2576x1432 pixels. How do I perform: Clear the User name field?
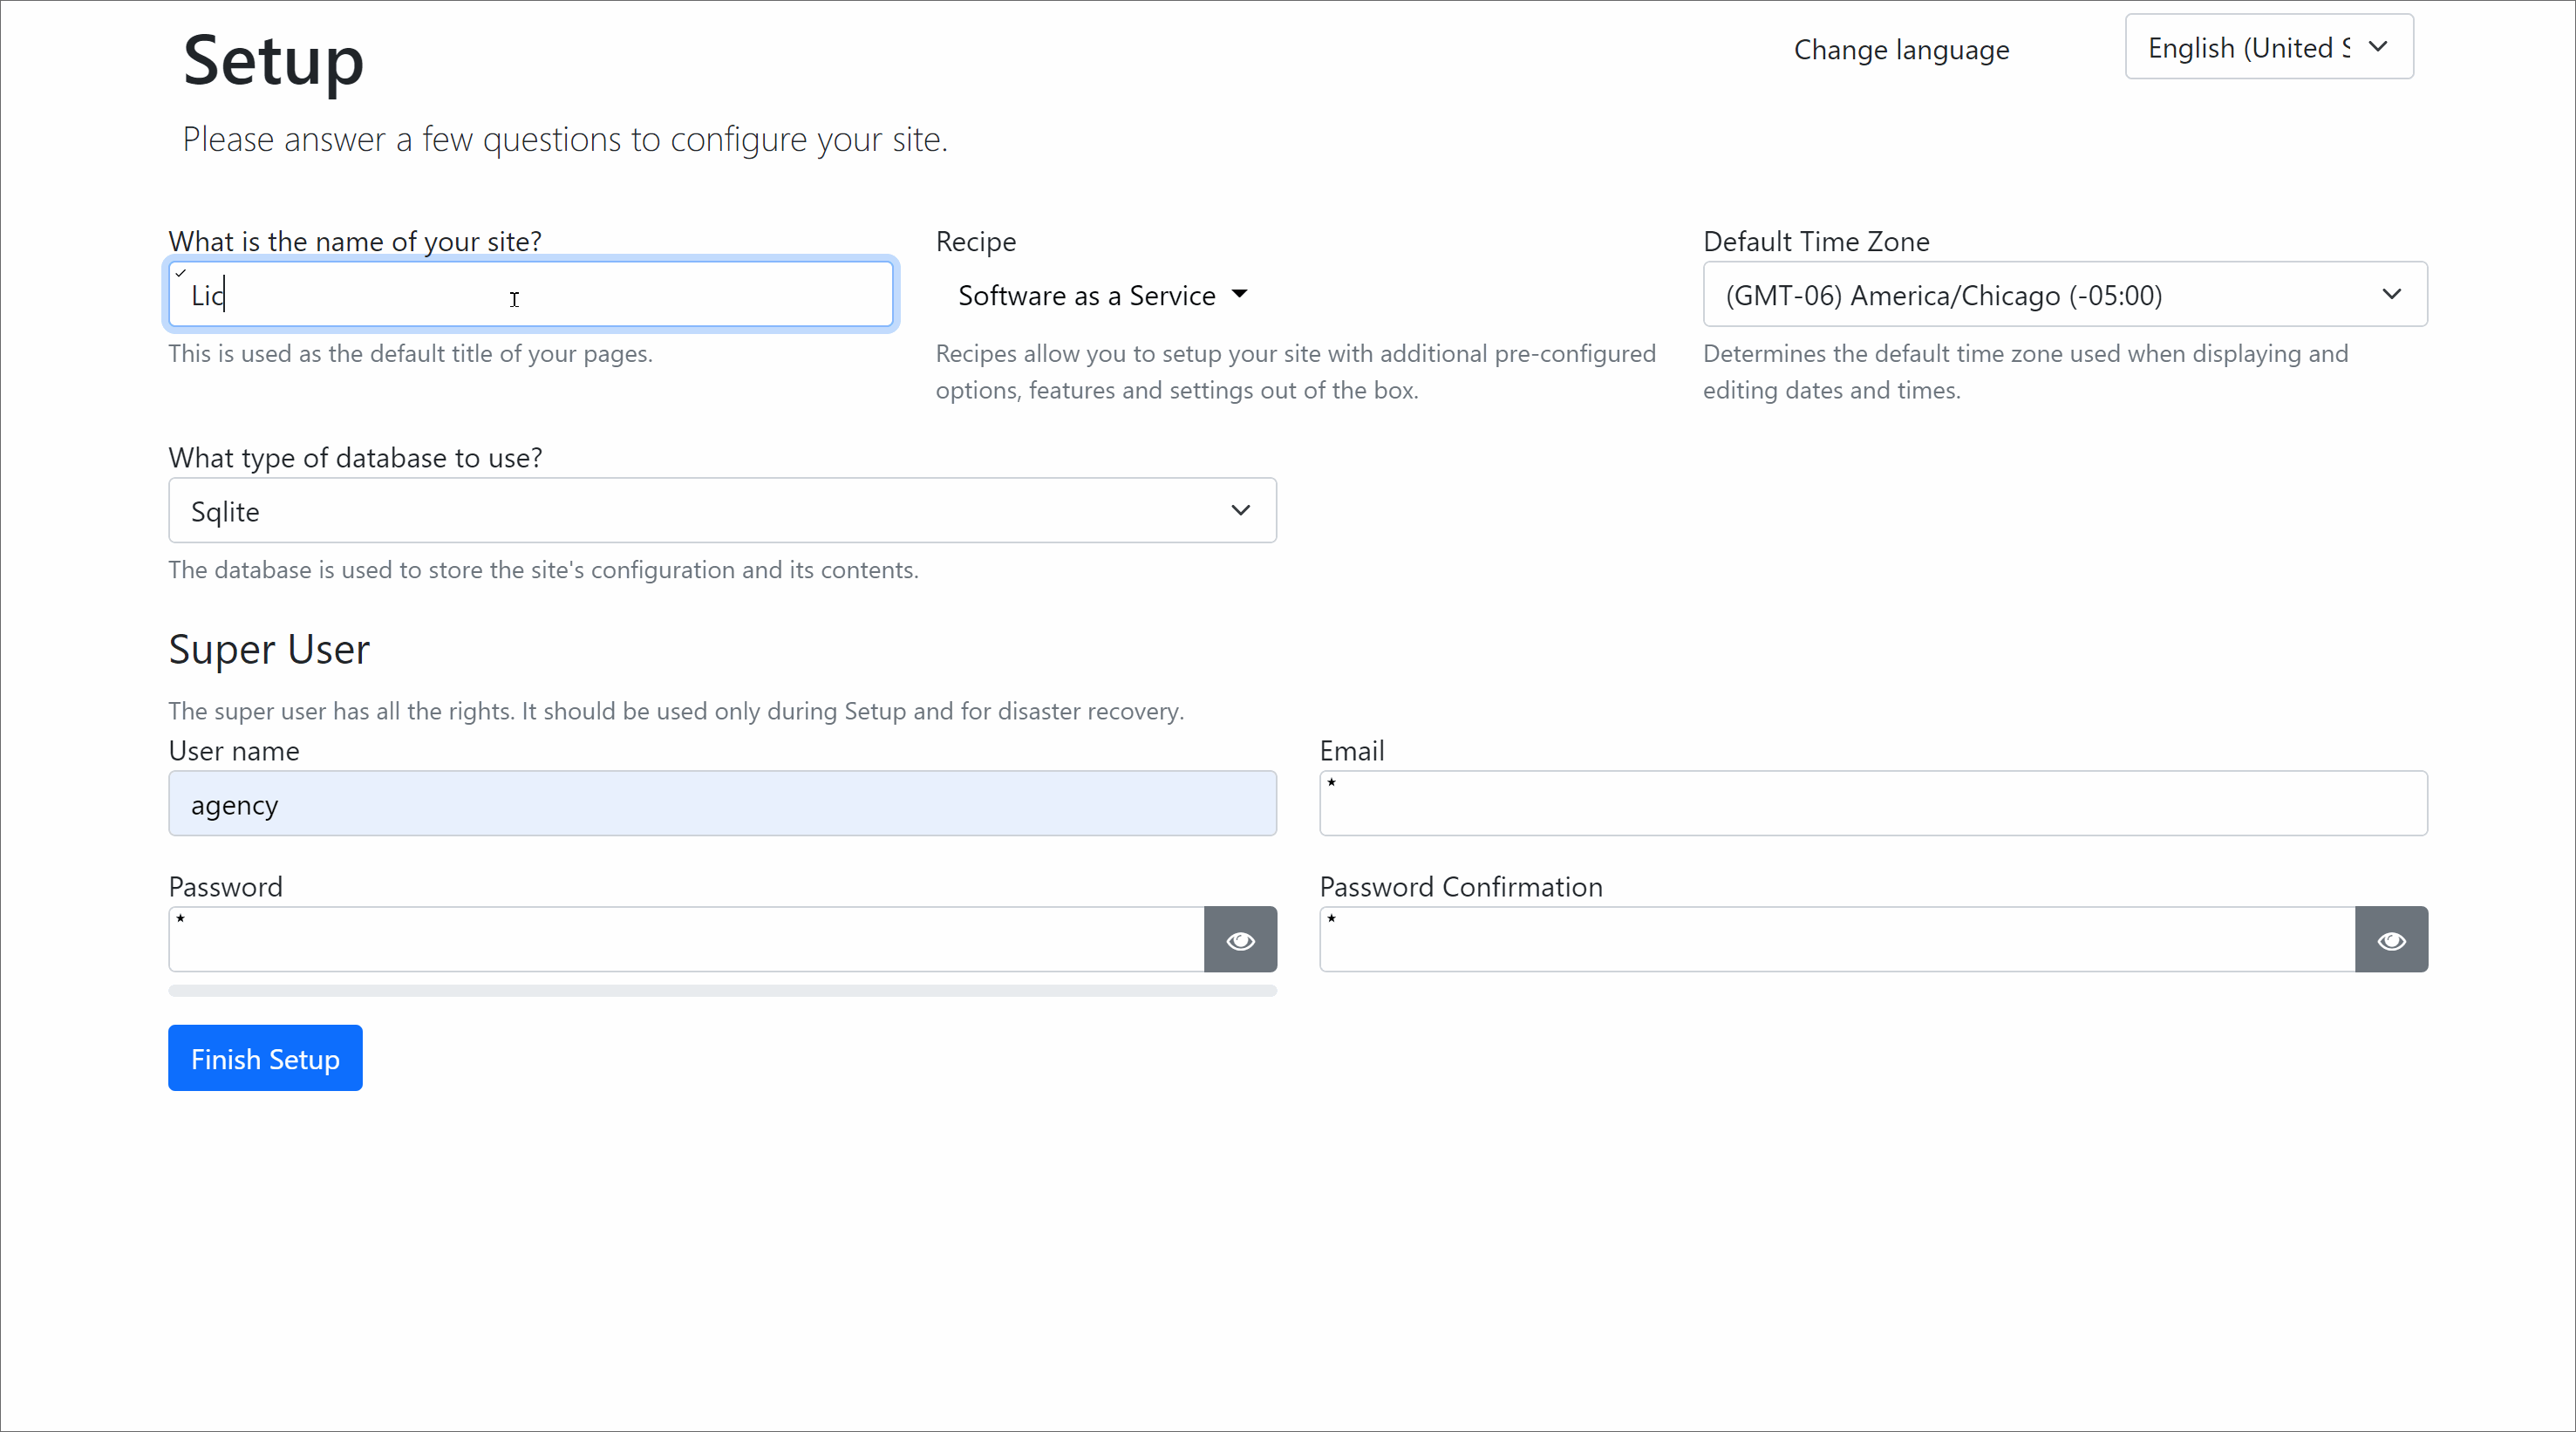[x=723, y=804]
